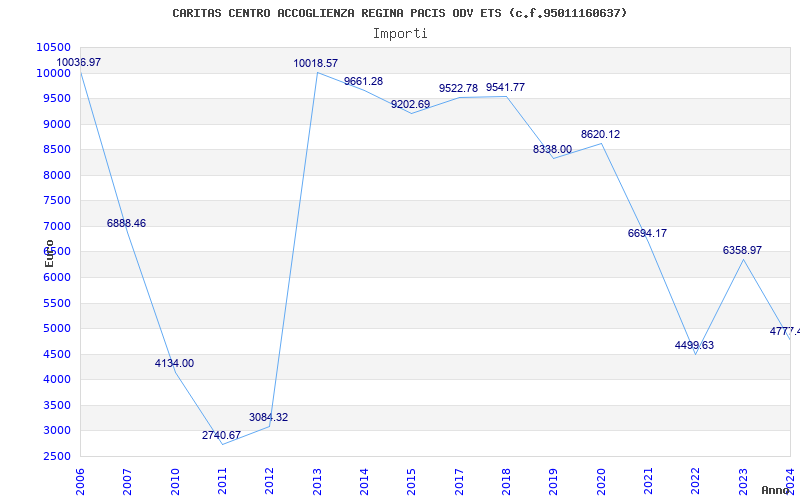Click the x-axis year 2012
Image resolution: width=800 pixels, height=500 pixels.
pyautogui.click(x=270, y=482)
